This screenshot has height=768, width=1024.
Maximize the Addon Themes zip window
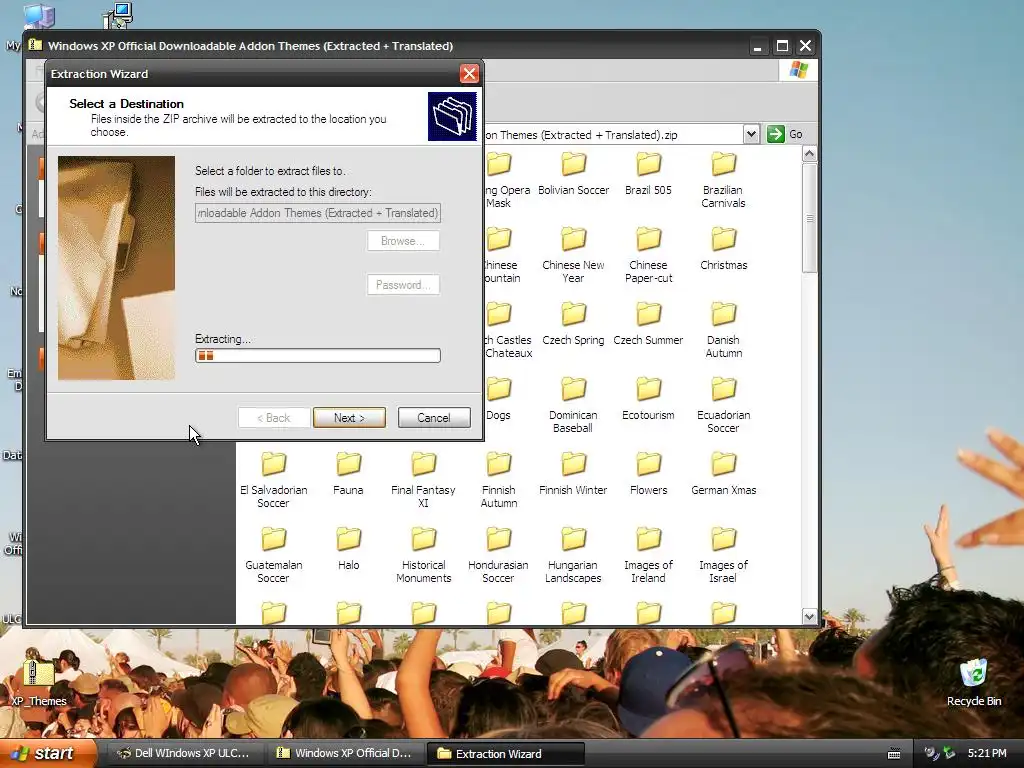point(782,46)
